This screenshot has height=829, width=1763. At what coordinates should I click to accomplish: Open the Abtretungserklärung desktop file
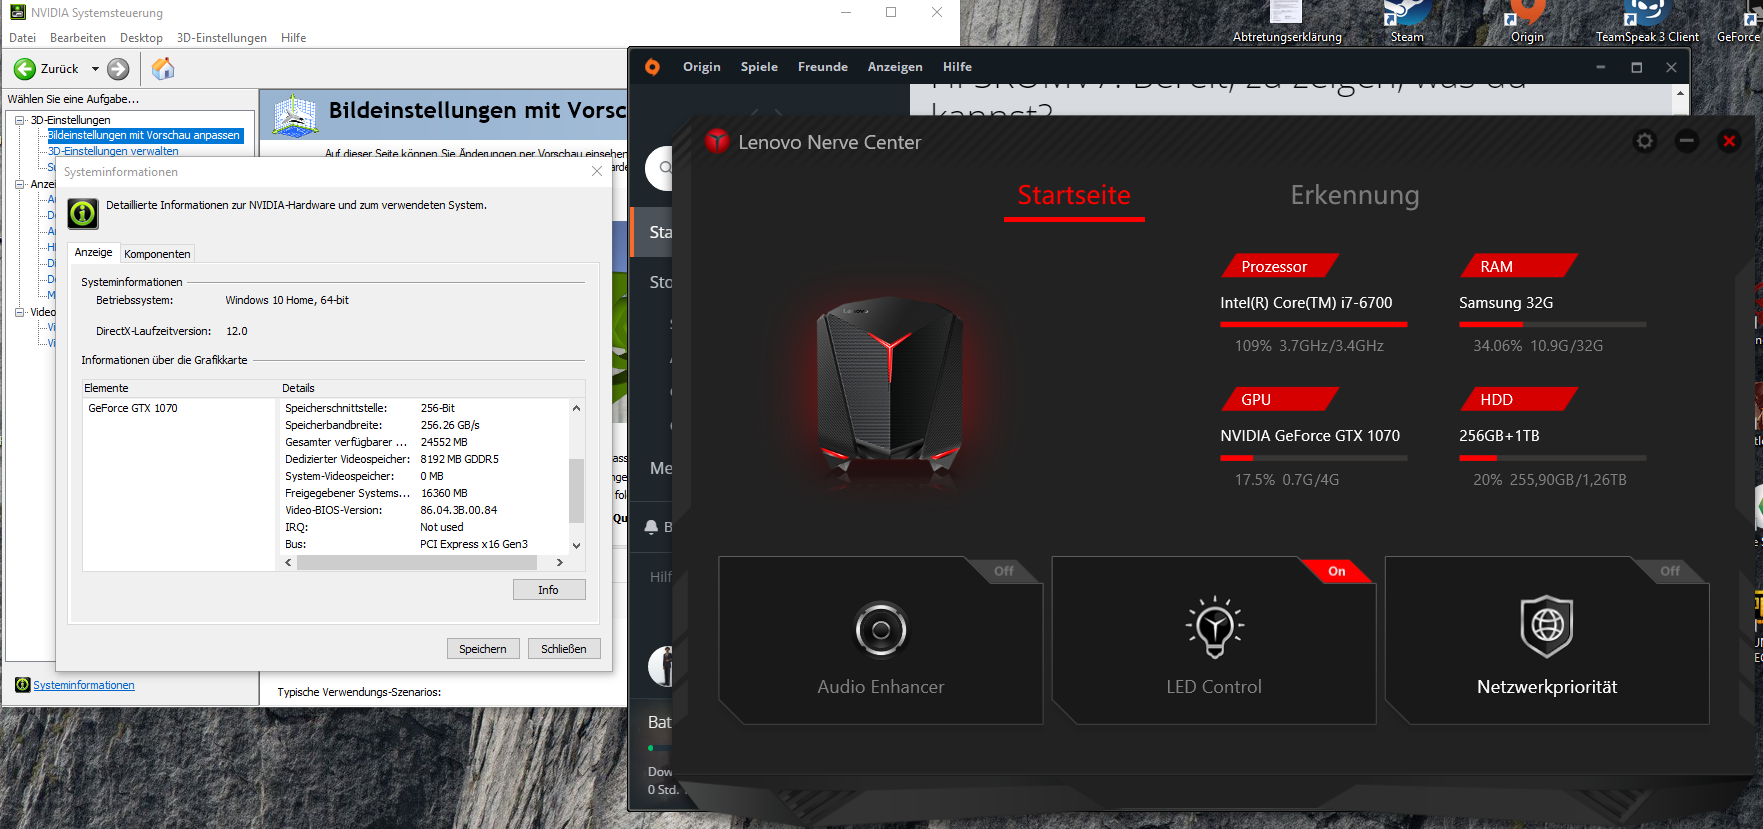tap(1287, 22)
